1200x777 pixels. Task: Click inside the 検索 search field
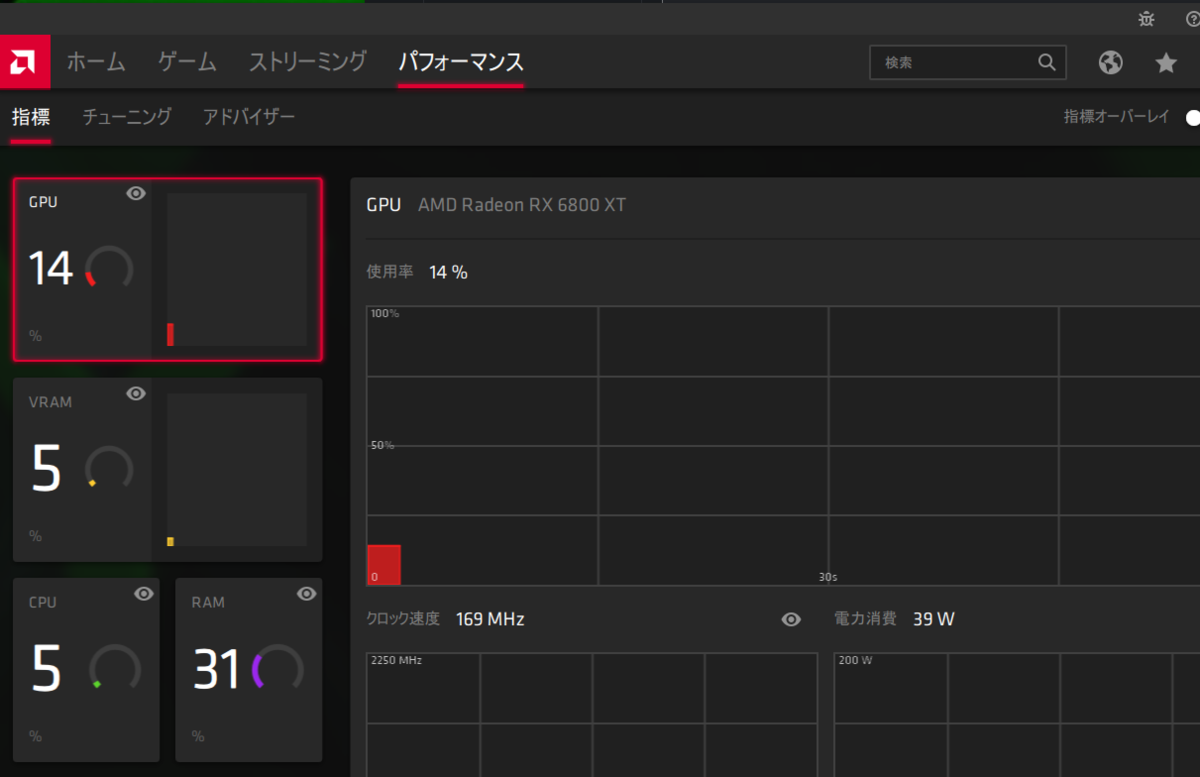click(950, 62)
